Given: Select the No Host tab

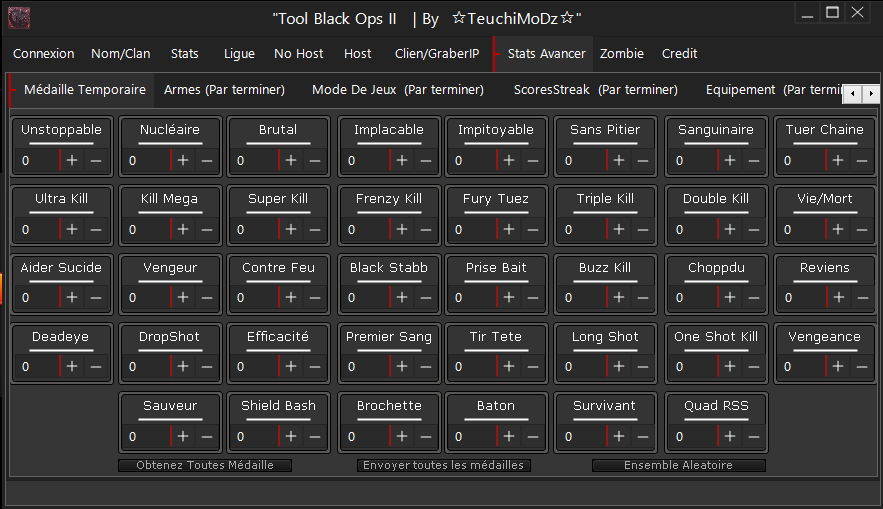Looking at the screenshot, I should pyautogui.click(x=298, y=53).
